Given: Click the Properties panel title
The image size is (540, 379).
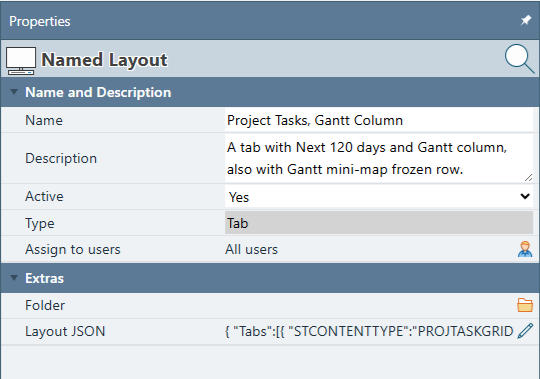Looking at the screenshot, I should [40, 21].
